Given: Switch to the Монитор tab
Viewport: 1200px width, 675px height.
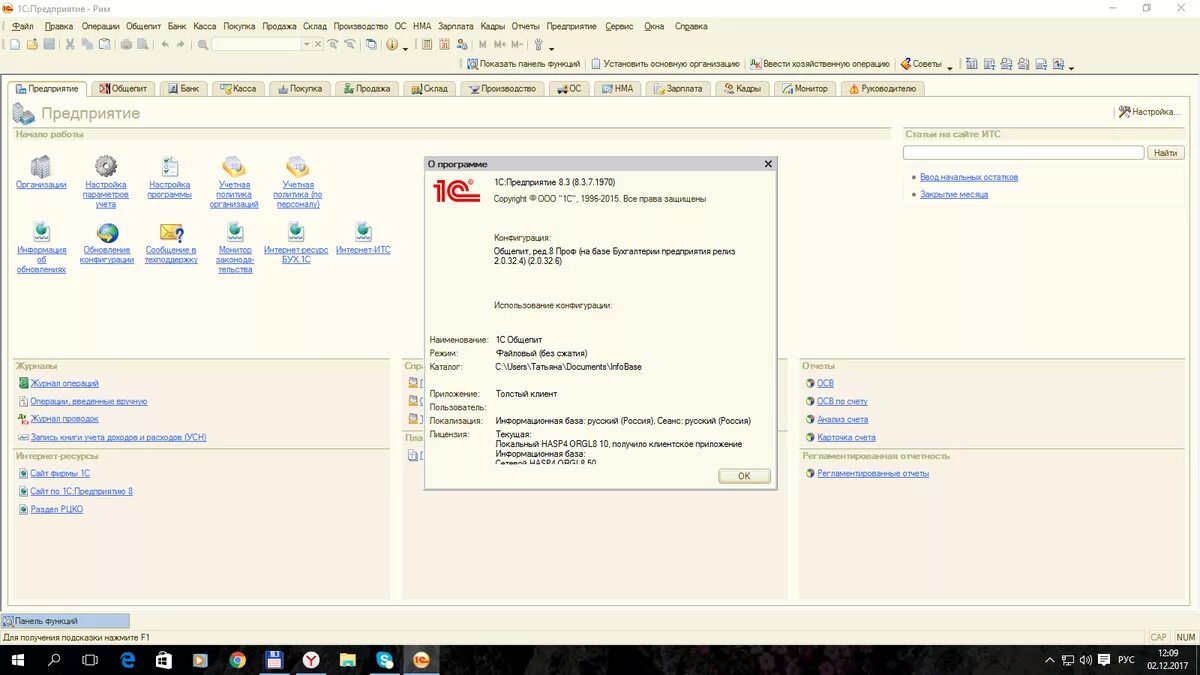Looking at the screenshot, I should [805, 89].
